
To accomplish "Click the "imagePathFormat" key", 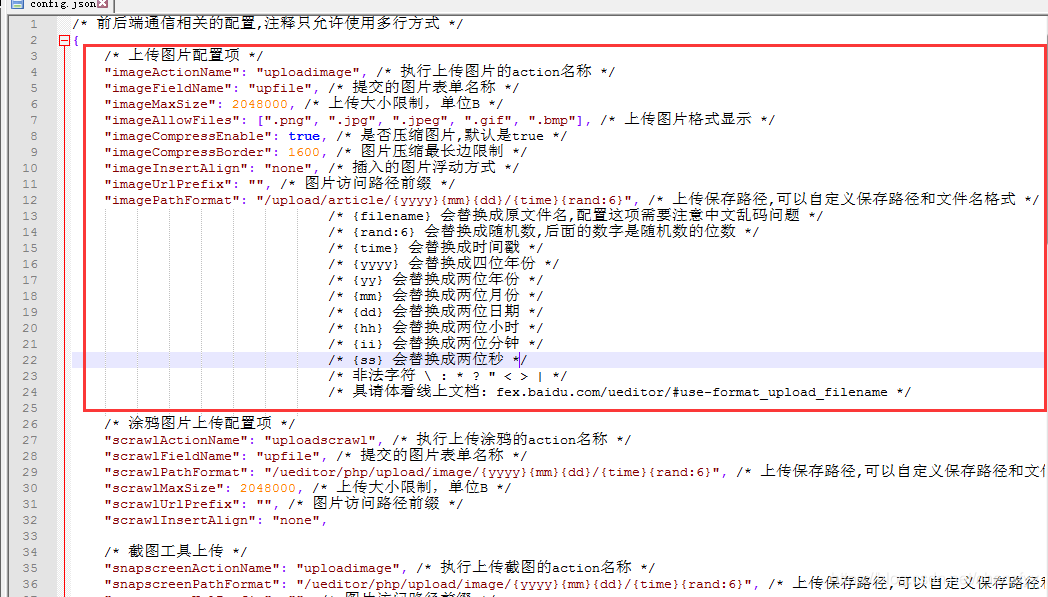I will (172, 201).
